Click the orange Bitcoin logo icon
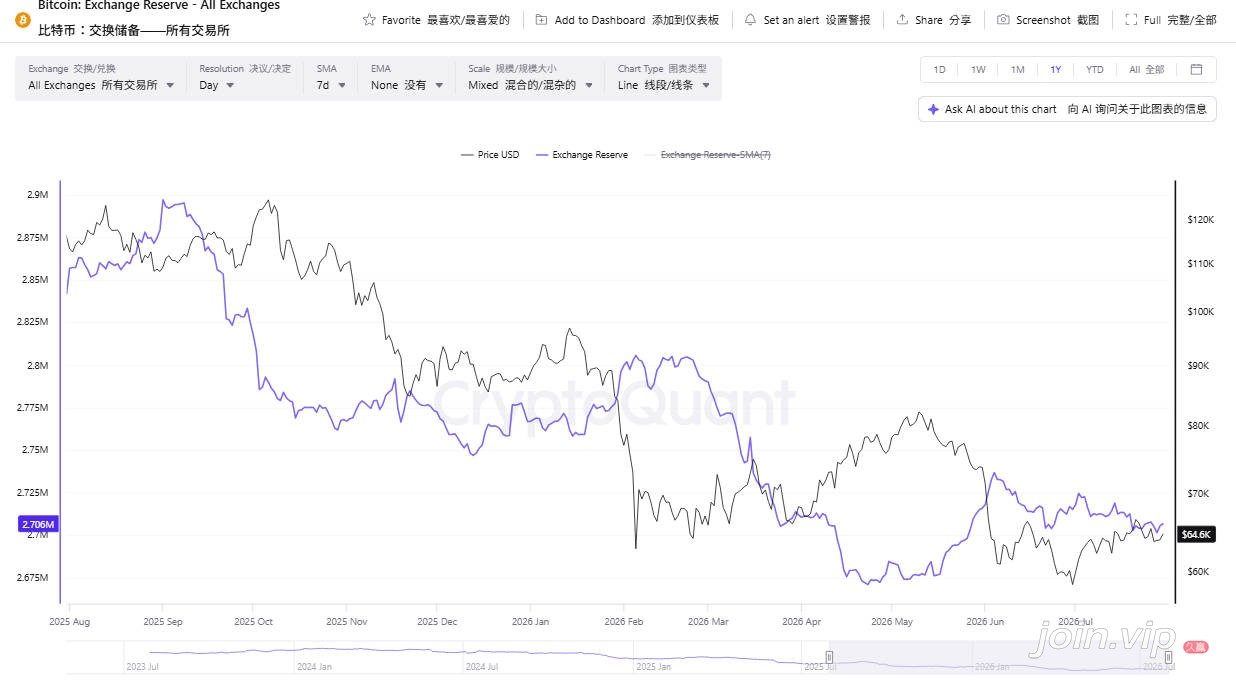 point(22,20)
